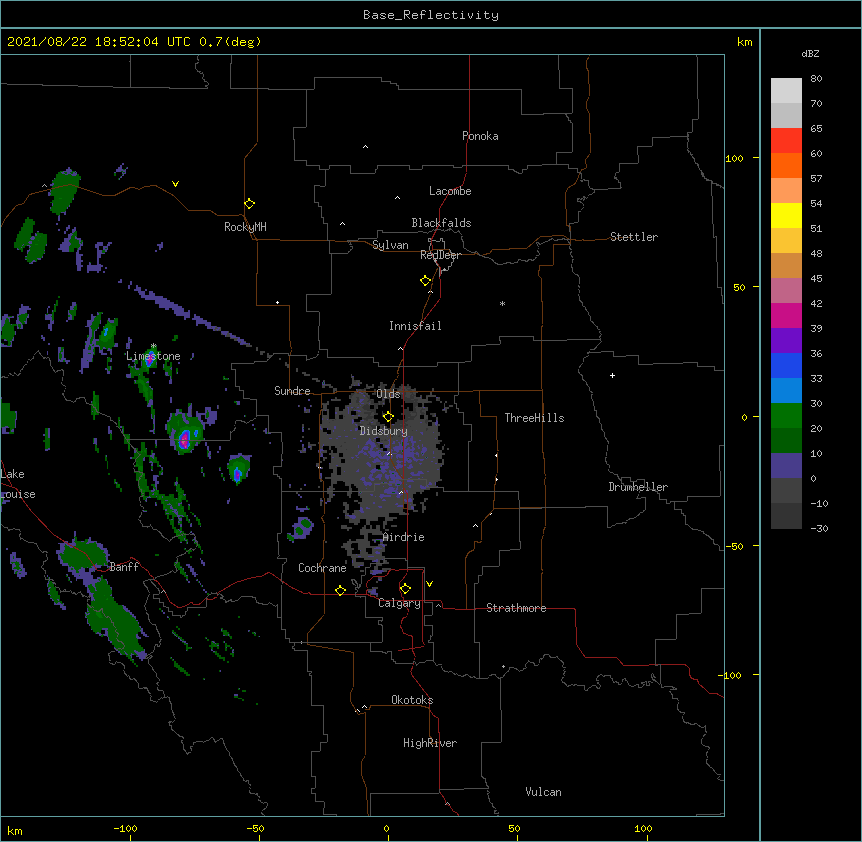Click the yellow V marker northwest of RockyMH

point(175,184)
